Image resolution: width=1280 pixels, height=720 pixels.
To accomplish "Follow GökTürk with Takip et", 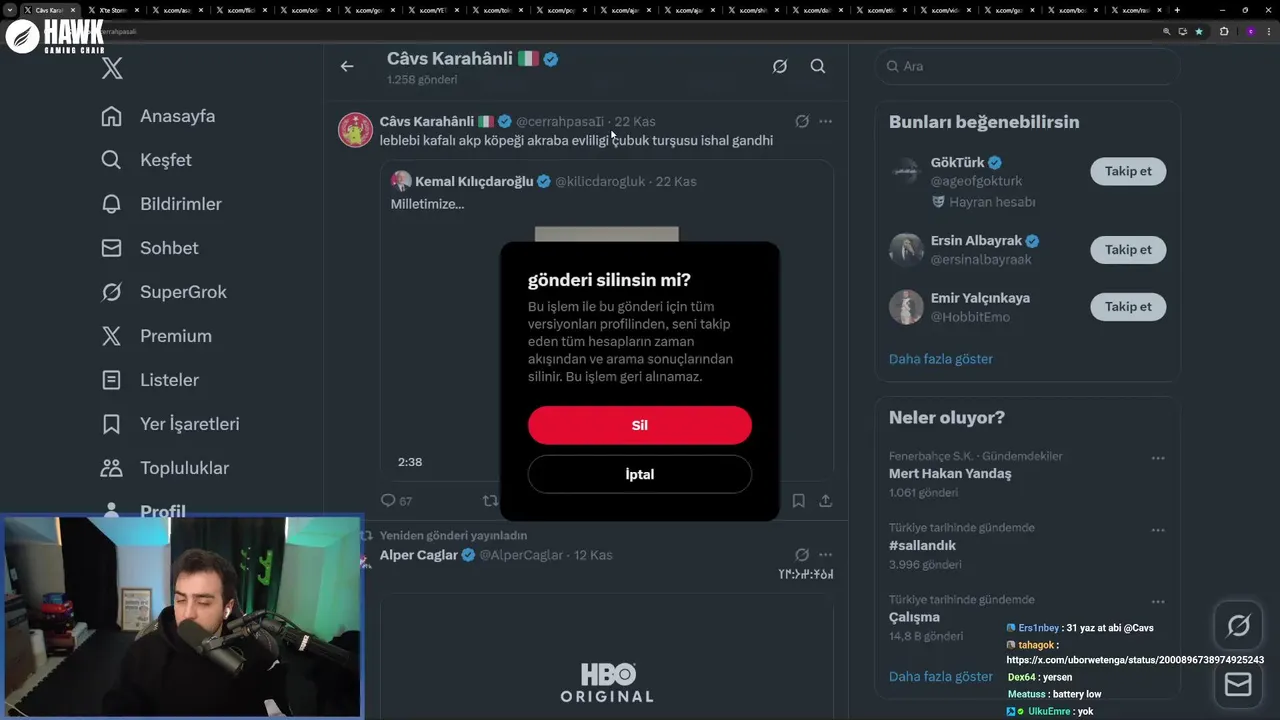I will 1128,171.
